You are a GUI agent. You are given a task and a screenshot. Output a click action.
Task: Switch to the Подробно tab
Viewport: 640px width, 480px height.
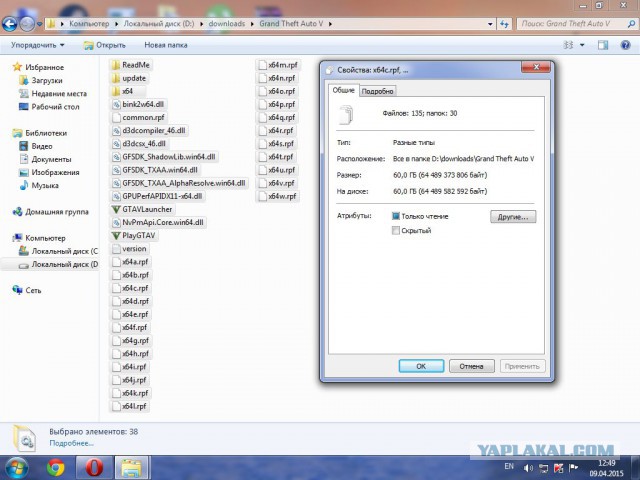378,91
